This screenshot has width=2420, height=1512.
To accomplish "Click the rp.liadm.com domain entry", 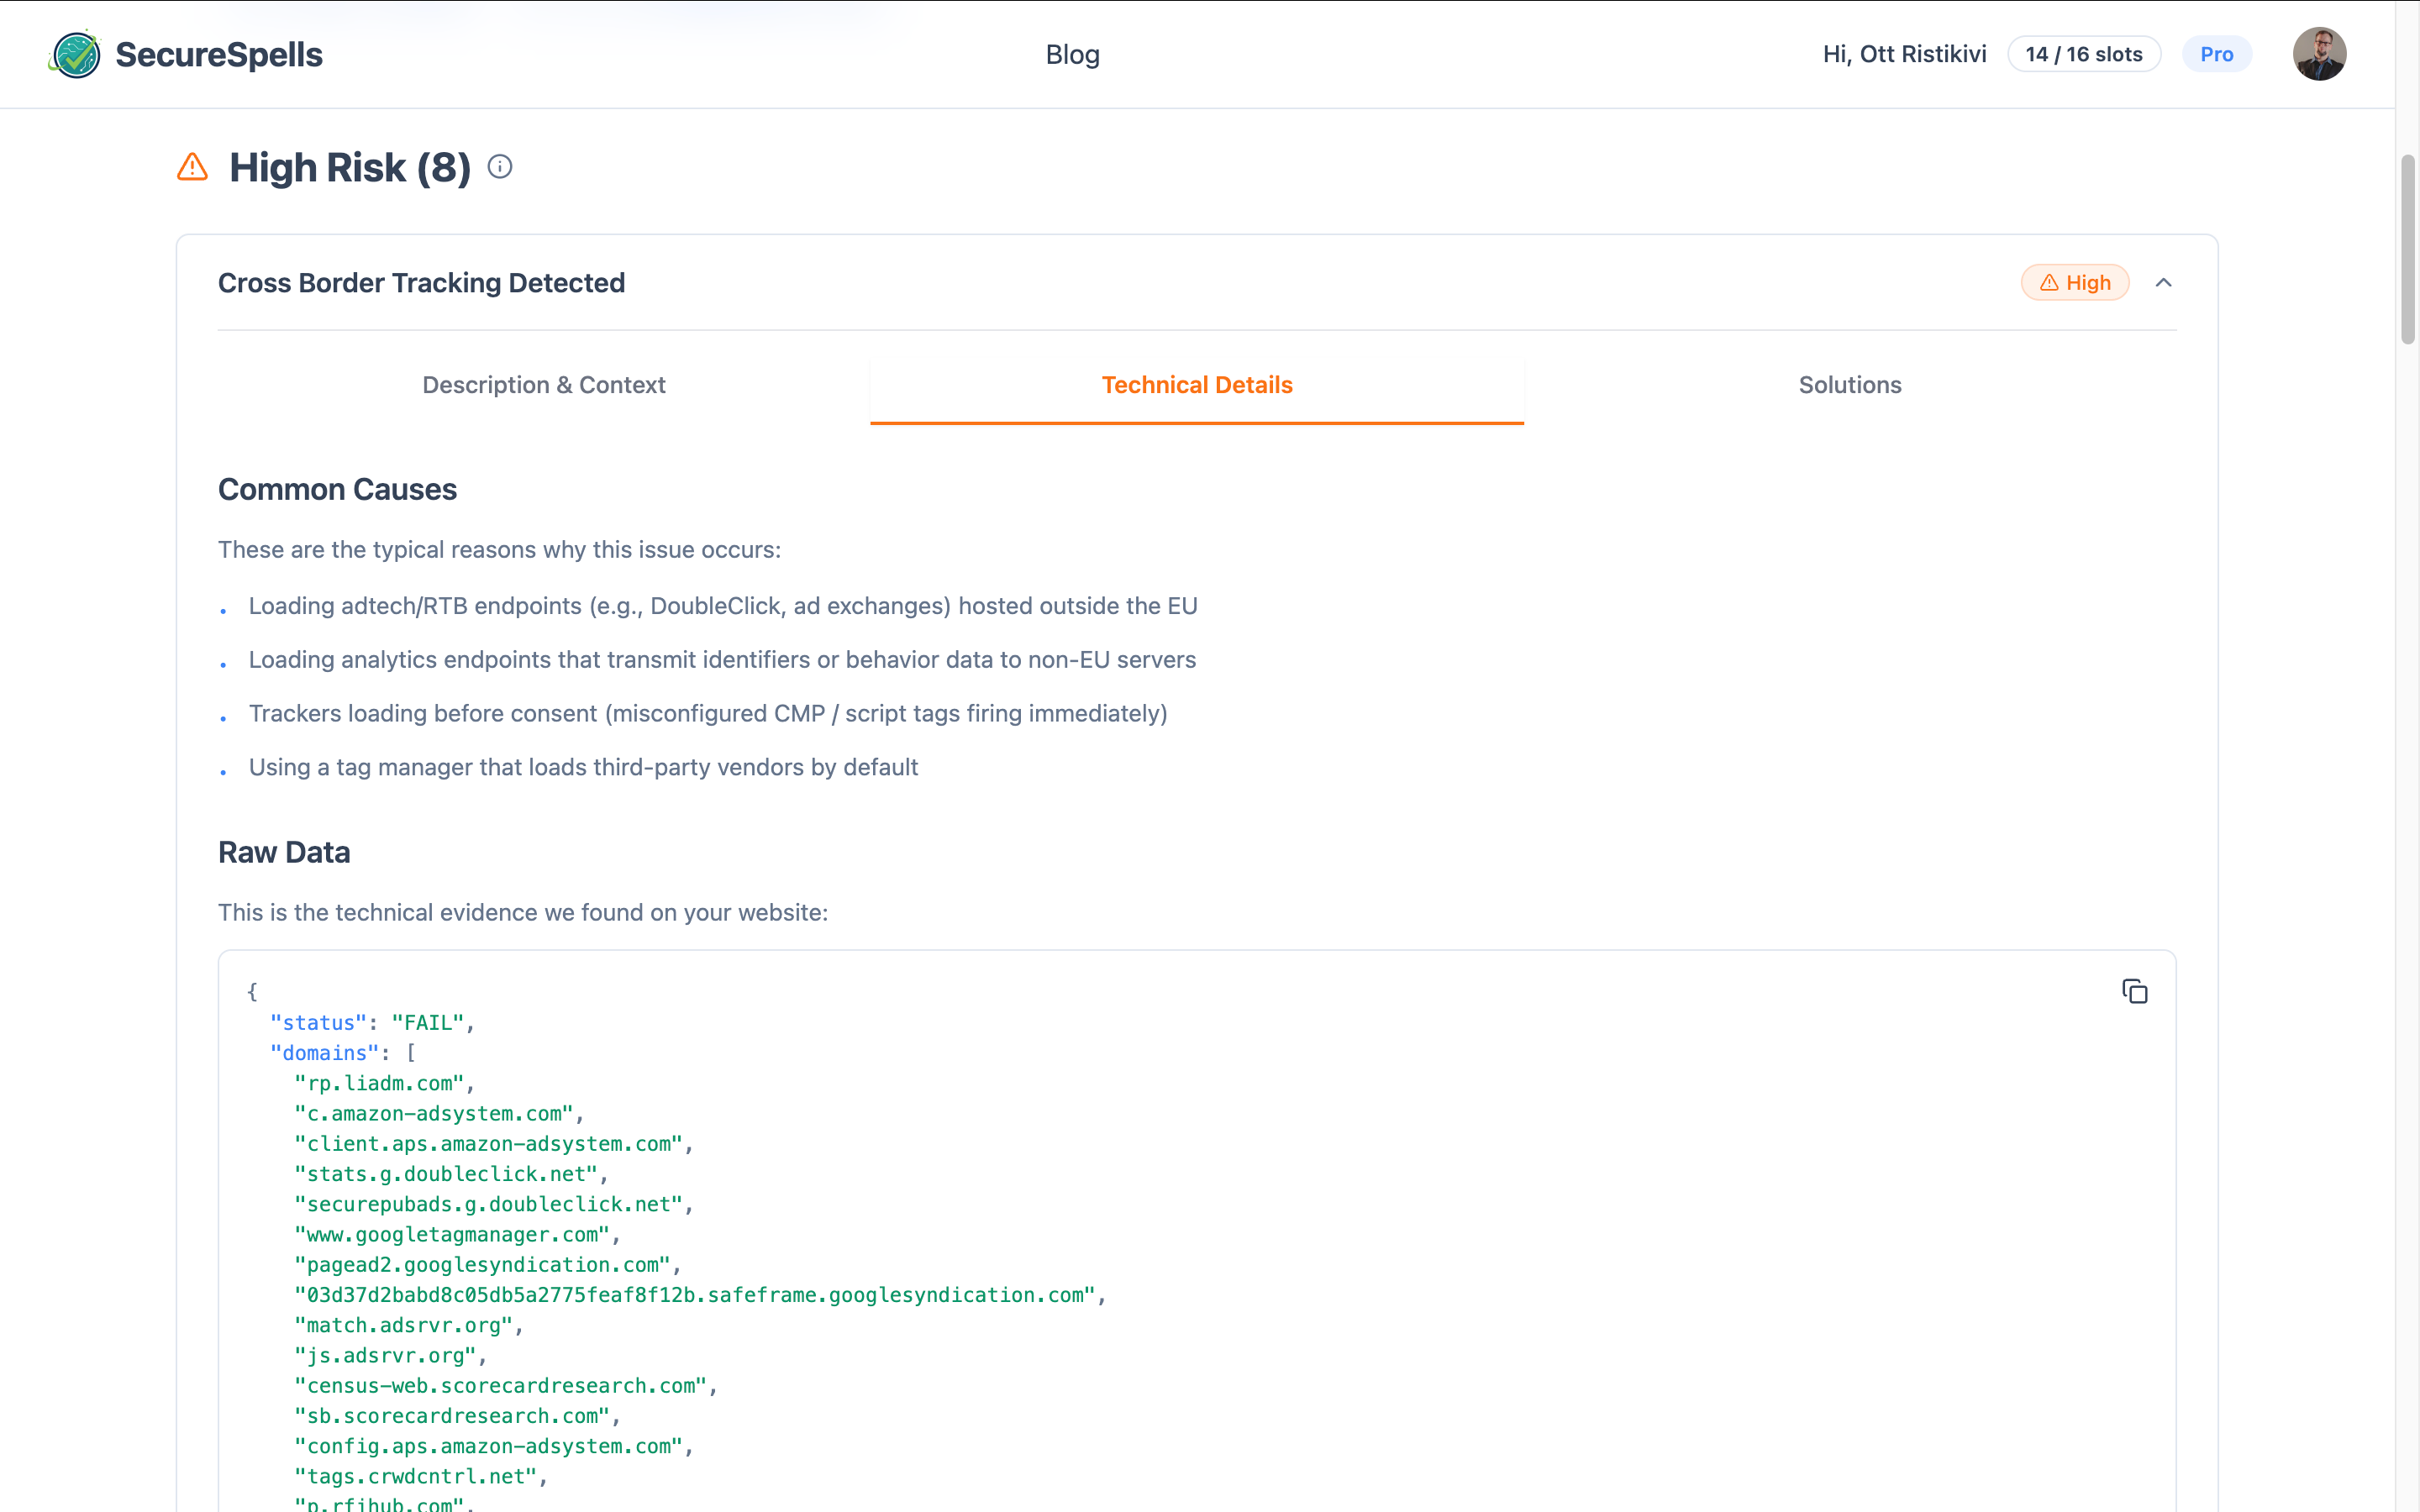I will point(383,1083).
